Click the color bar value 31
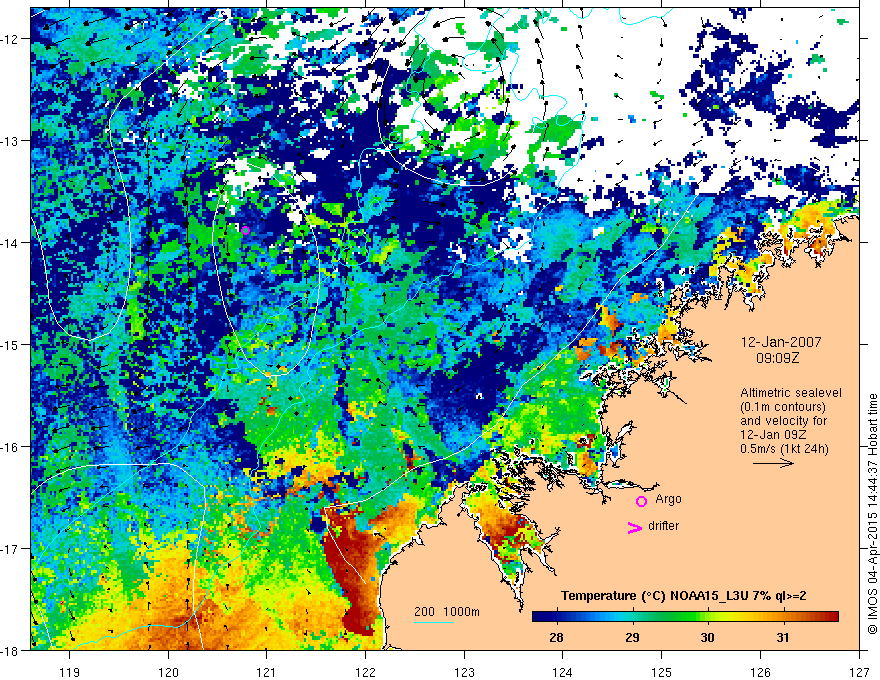Screen dimensions: 880x680 click(783, 637)
